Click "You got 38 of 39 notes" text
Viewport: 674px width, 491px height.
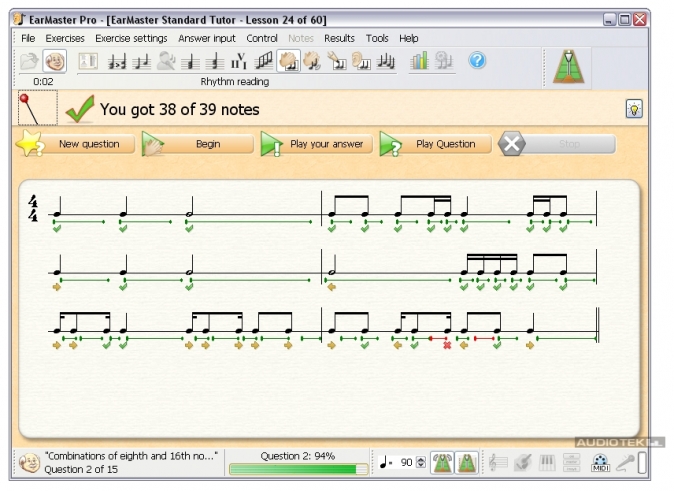pyautogui.click(x=180, y=109)
